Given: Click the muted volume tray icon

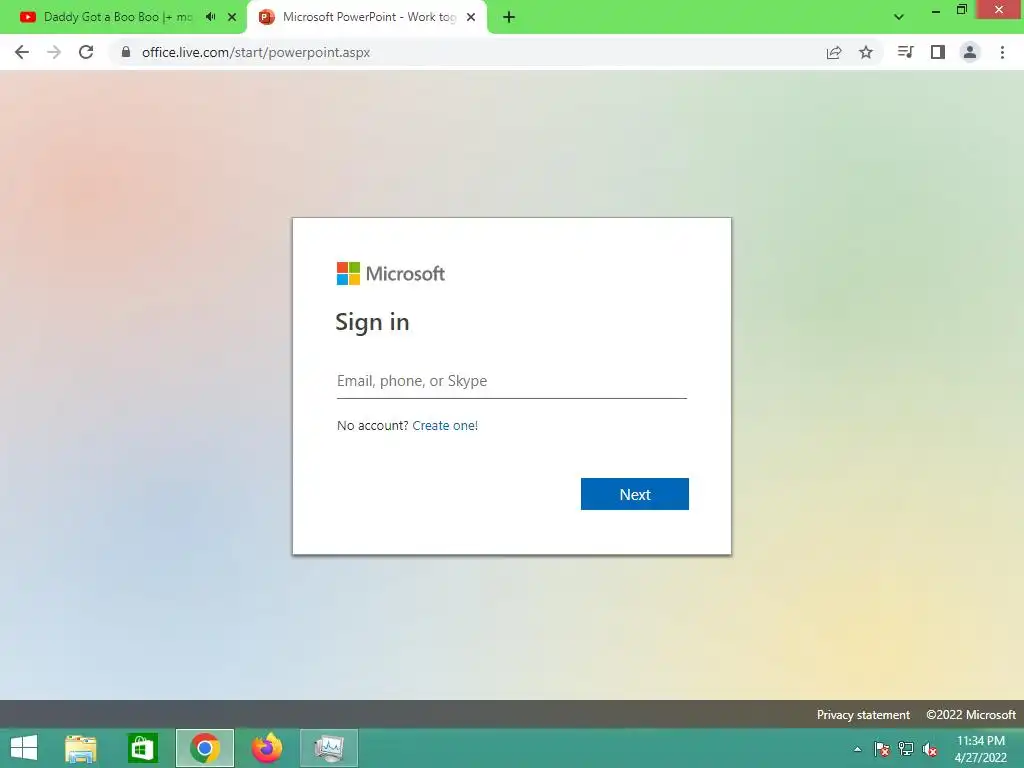Looking at the screenshot, I should tap(930, 749).
